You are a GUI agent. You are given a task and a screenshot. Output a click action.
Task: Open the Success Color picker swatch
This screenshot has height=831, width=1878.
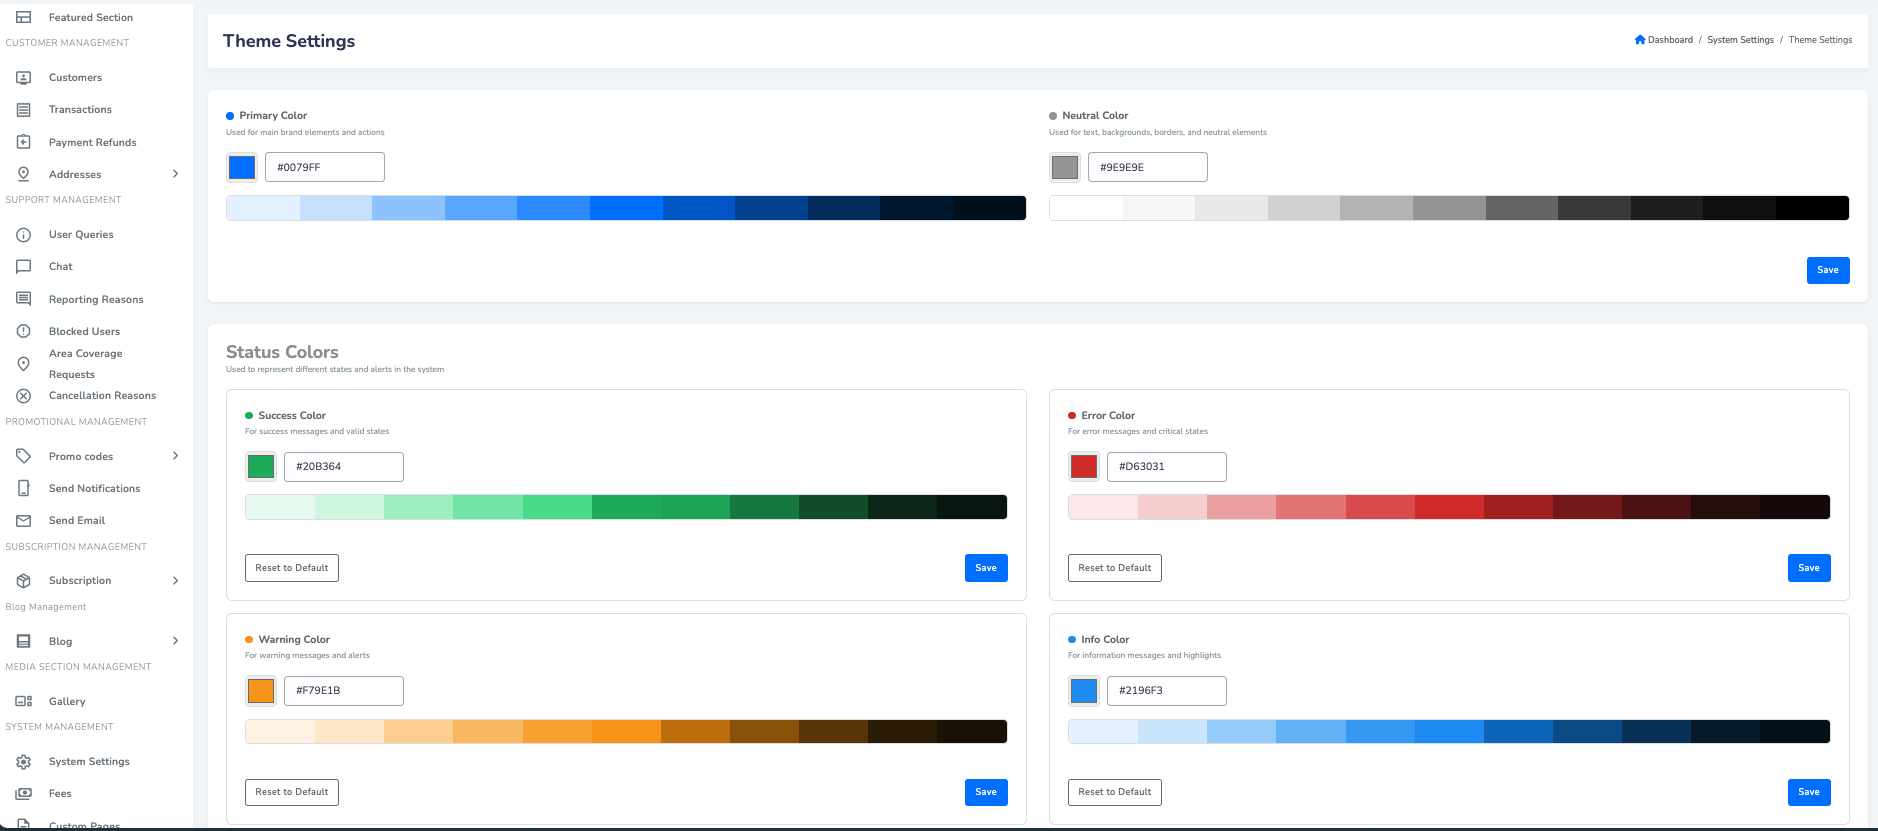tap(261, 467)
